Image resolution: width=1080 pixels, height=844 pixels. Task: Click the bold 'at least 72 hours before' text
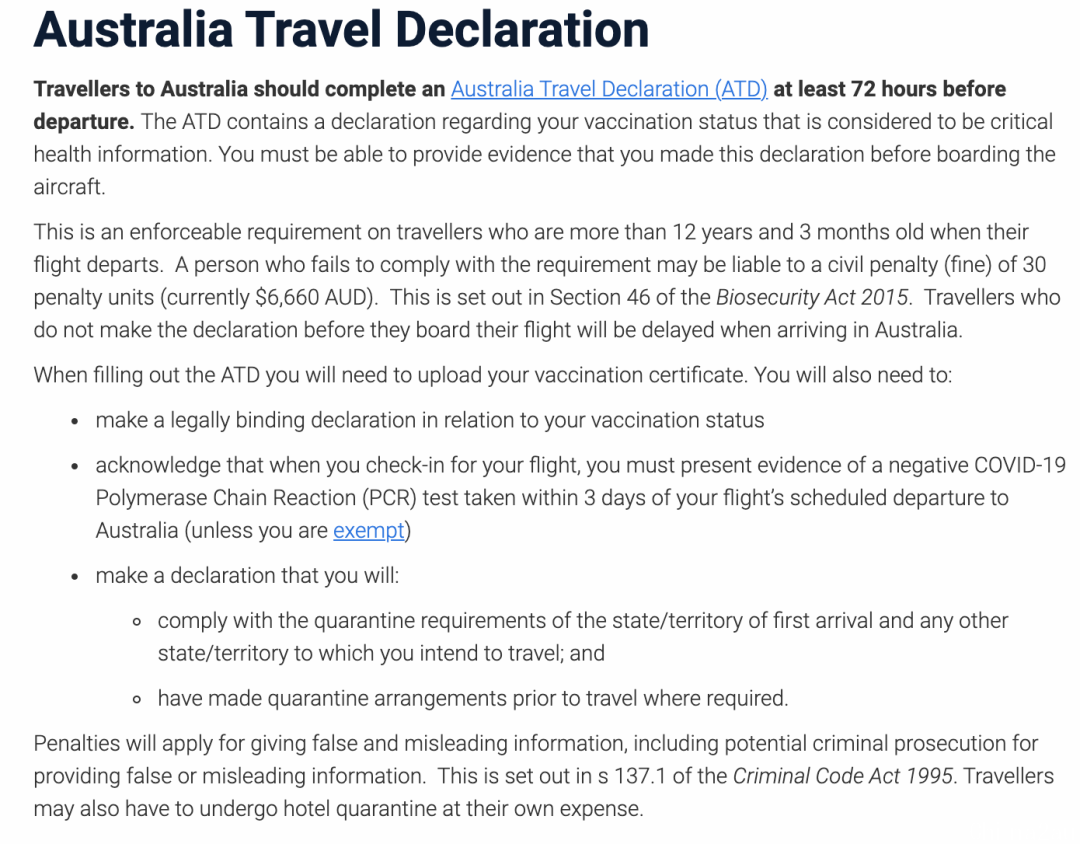(x=889, y=89)
